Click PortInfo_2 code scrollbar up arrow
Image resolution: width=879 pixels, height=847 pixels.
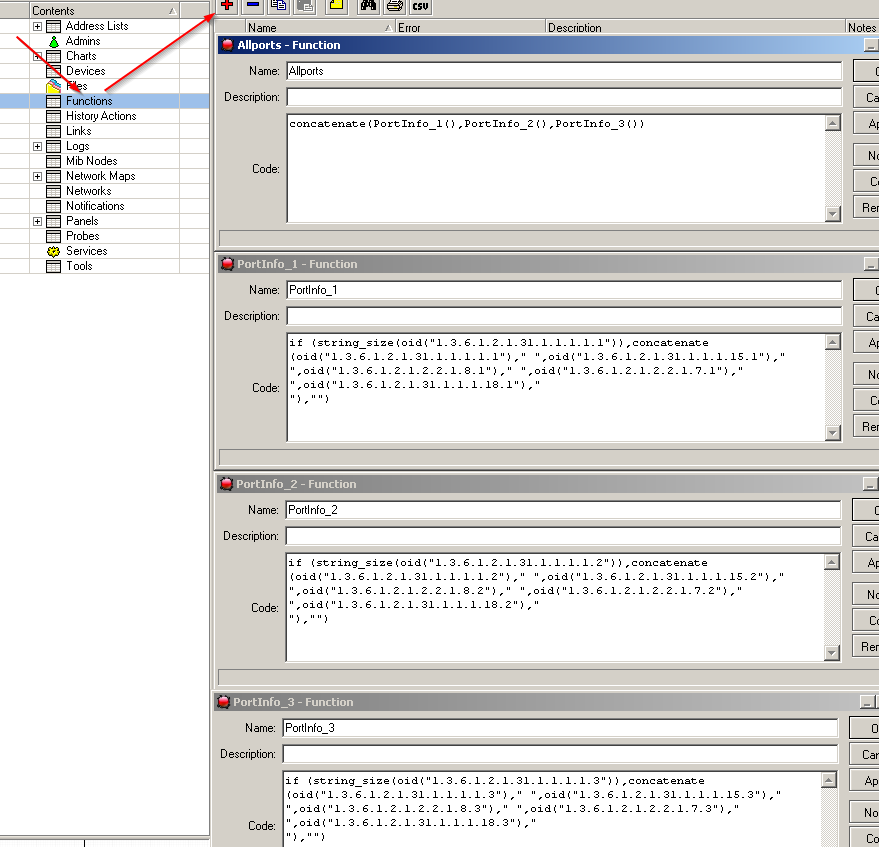(832, 562)
